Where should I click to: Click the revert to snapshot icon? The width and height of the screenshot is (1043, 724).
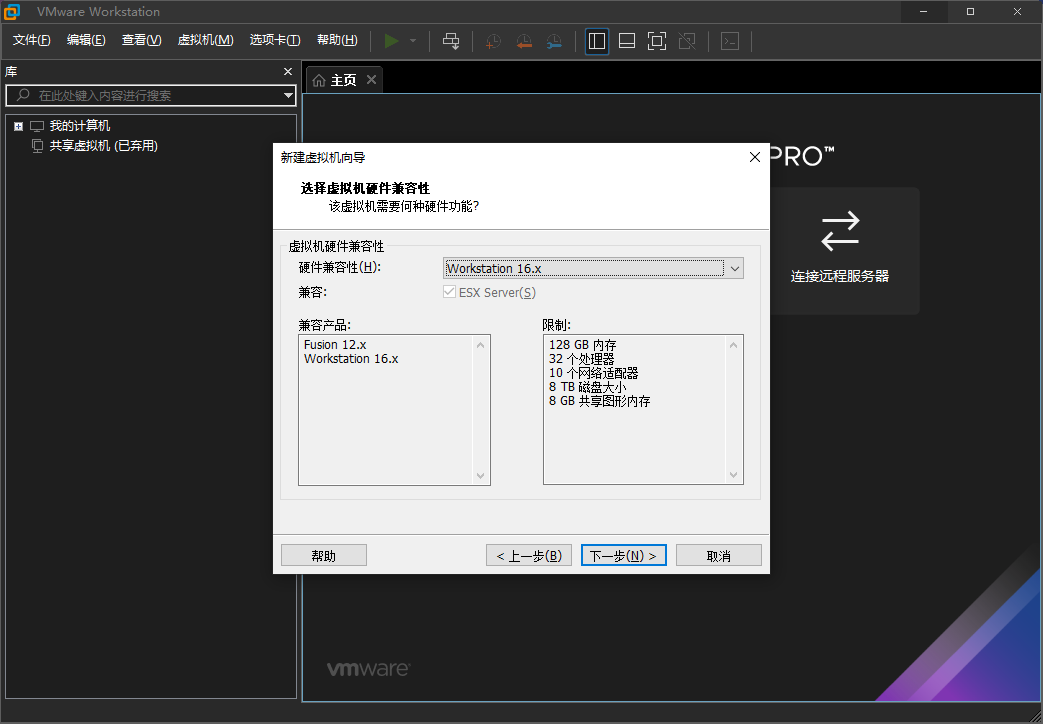[524, 41]
